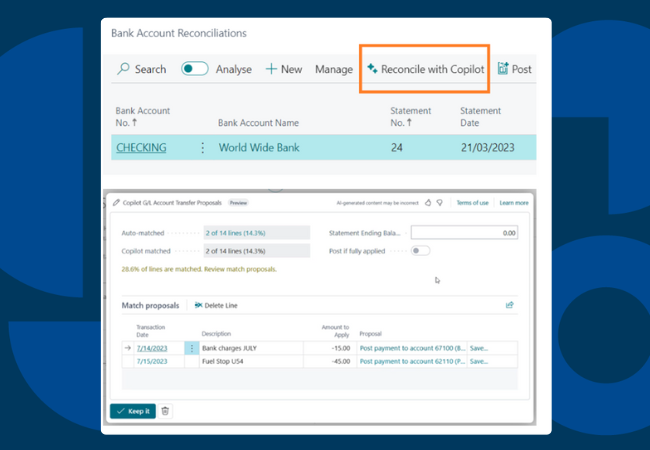Viewport: 650px width, 450px height.
Task: Open three-dot menu for CHECKING row
Action: (x=203, y=148)
